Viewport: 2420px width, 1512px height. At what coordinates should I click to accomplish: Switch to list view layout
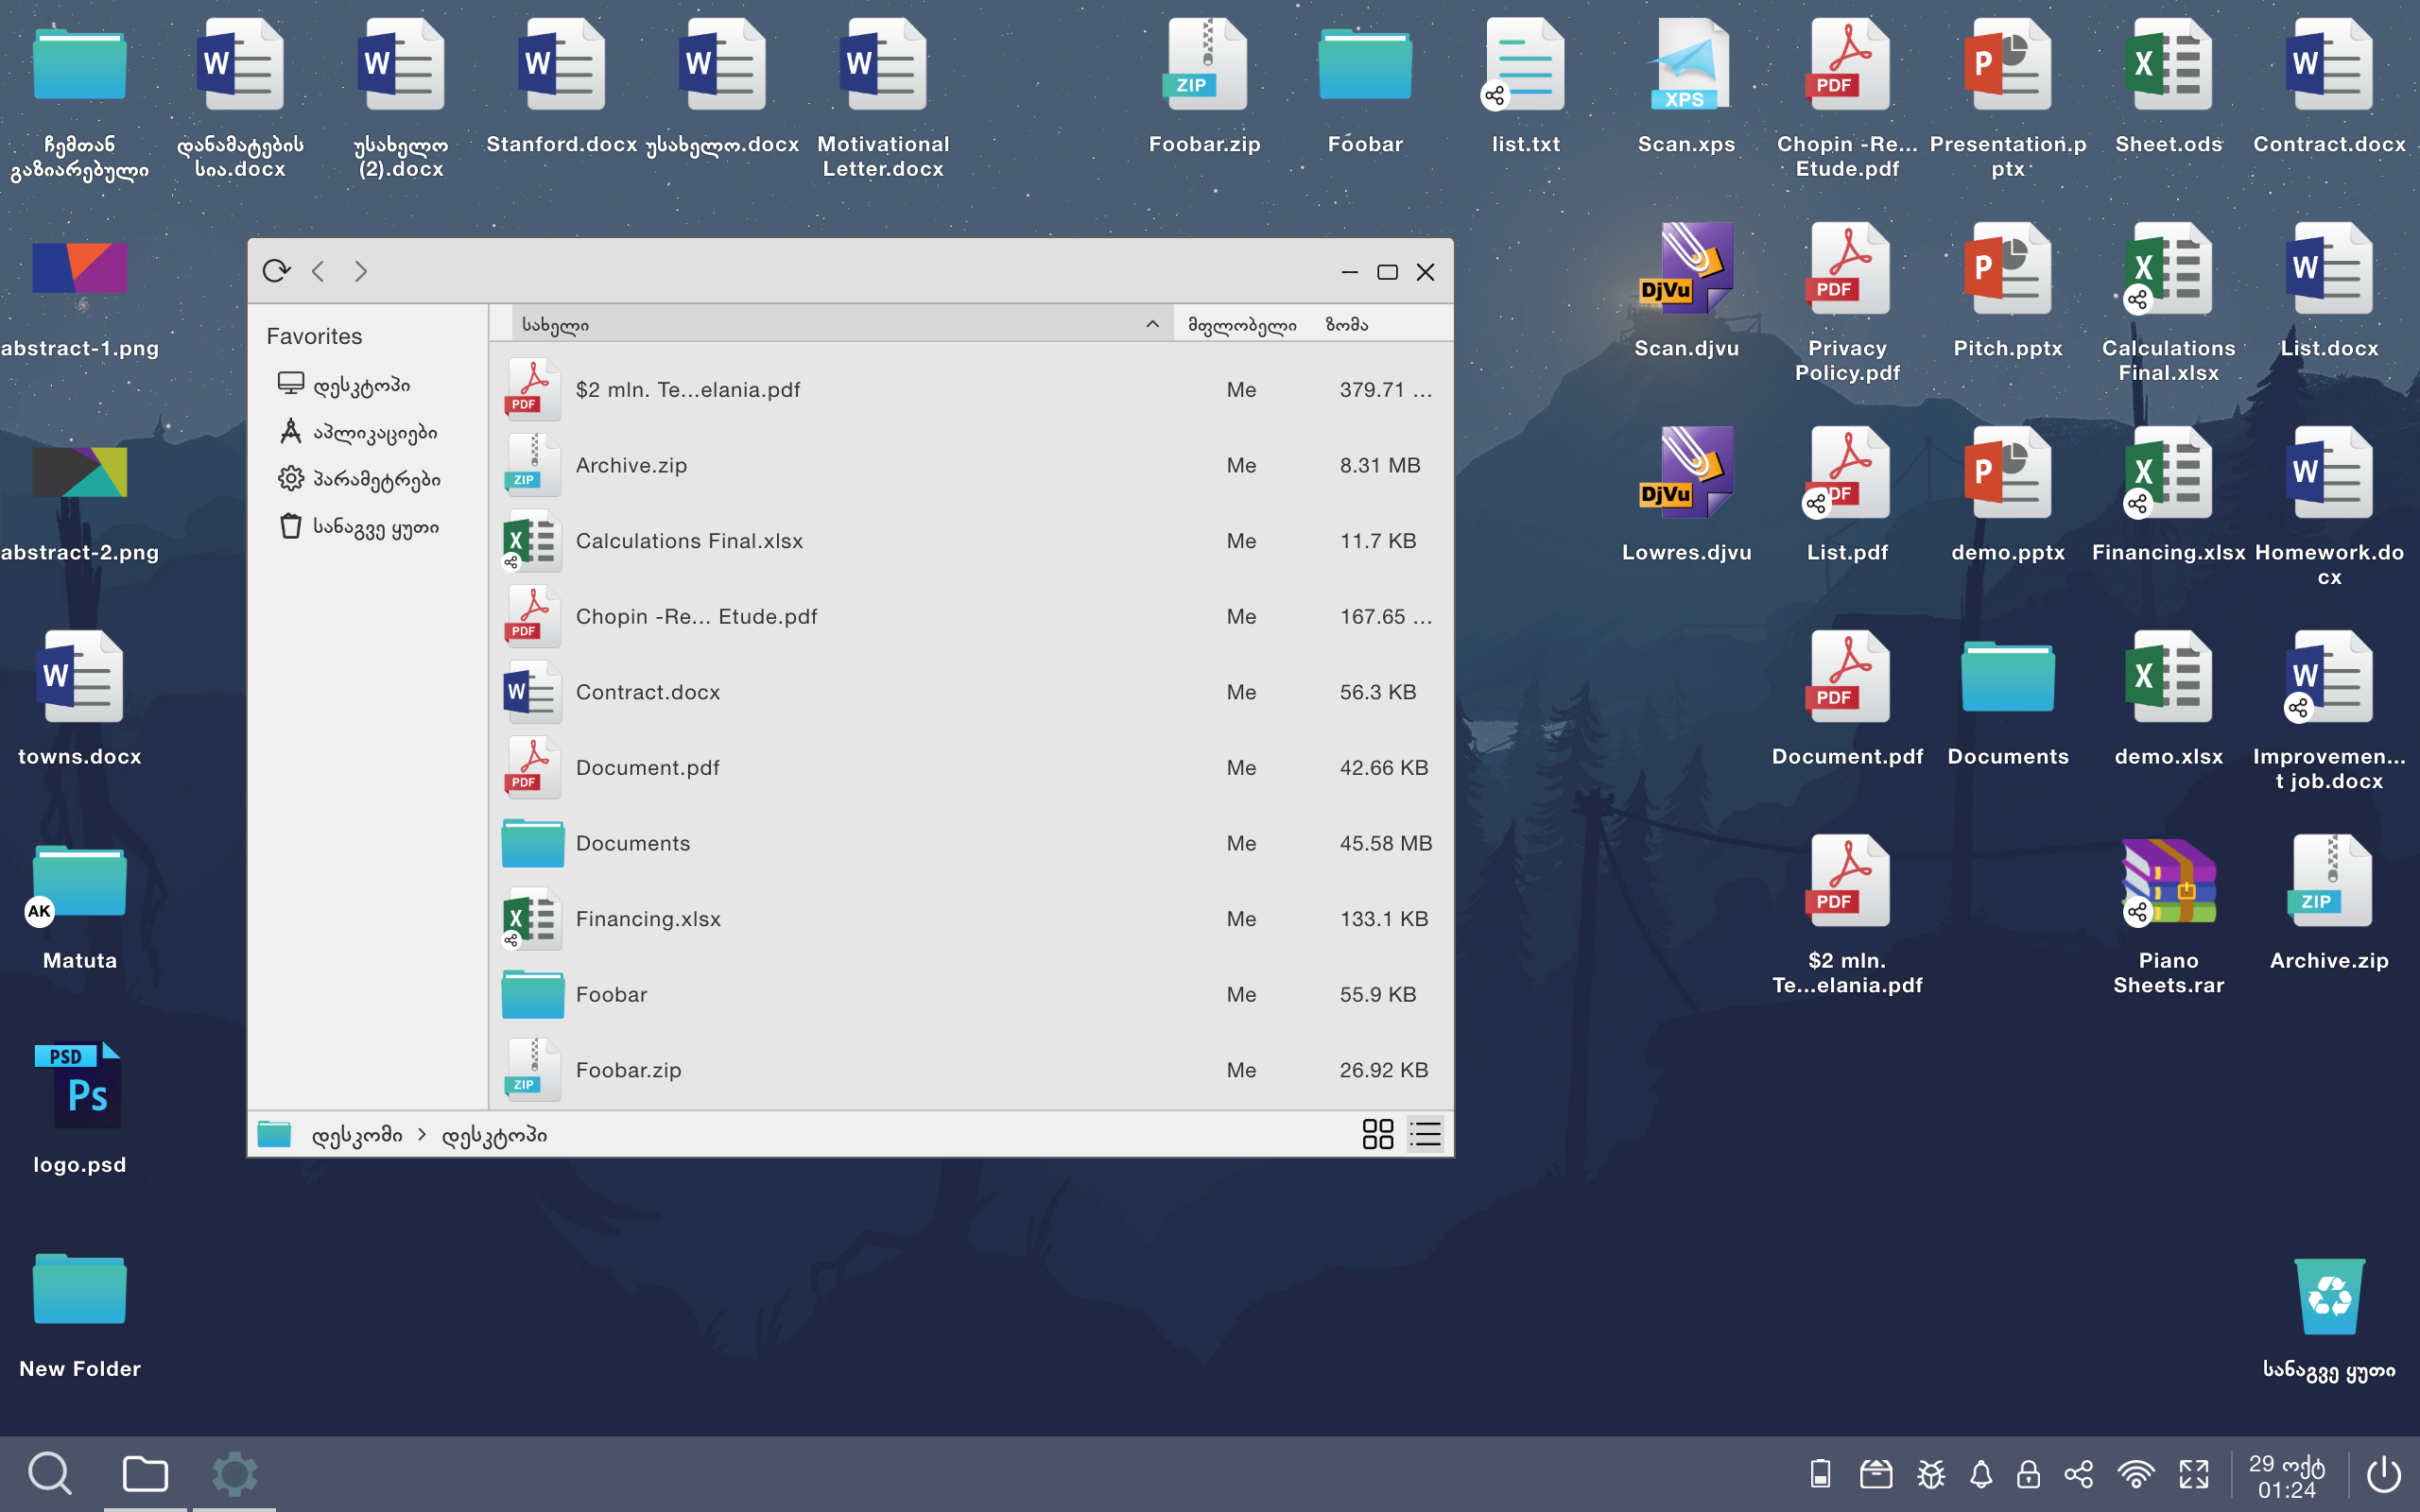(x=1425, y=1134)
